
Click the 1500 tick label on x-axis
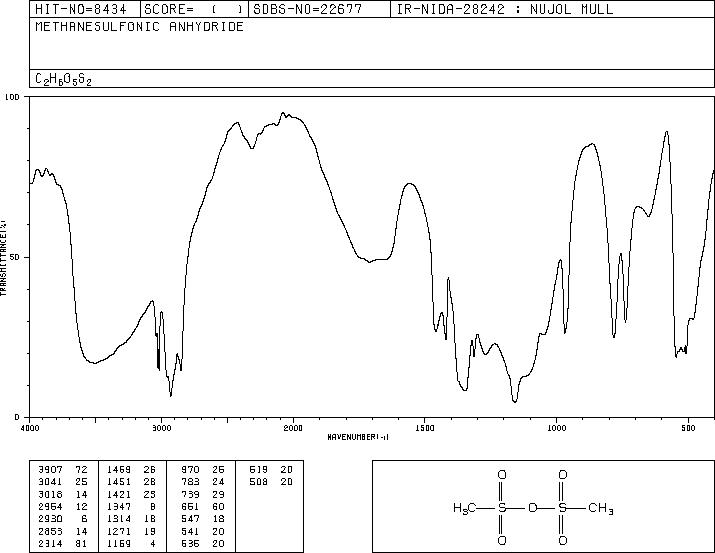(425, 428)
